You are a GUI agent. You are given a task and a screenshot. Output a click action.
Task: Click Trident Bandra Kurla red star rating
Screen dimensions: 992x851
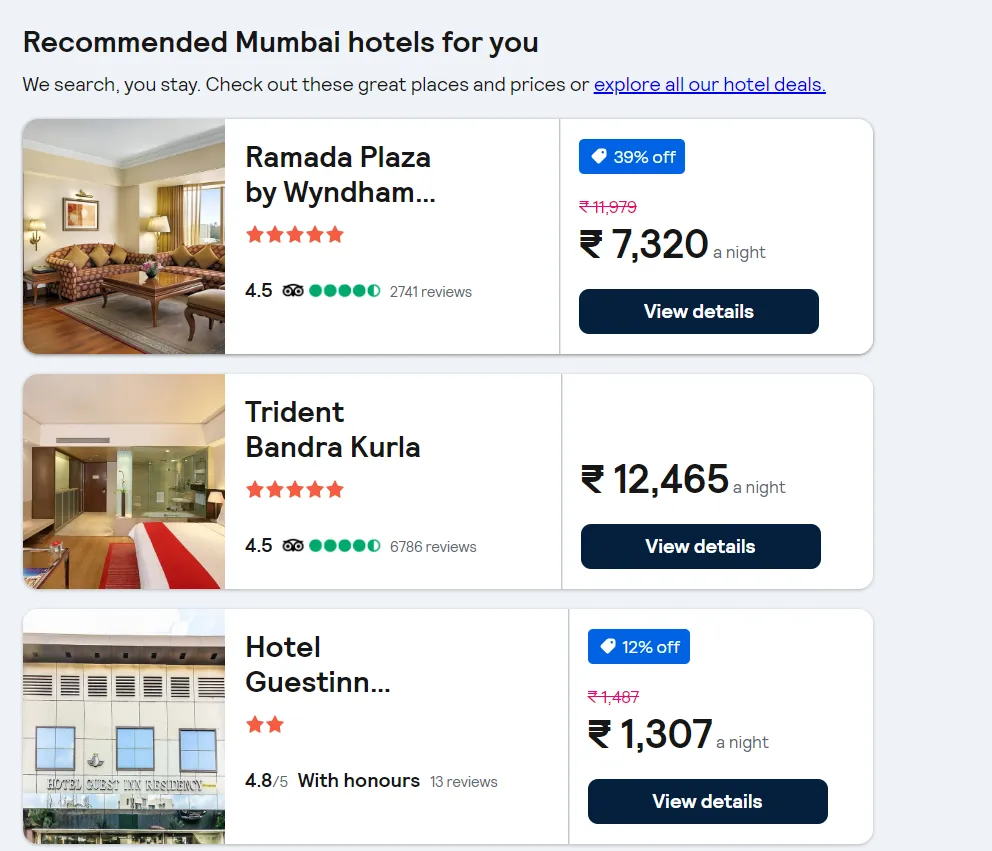(x=295, y=490)
